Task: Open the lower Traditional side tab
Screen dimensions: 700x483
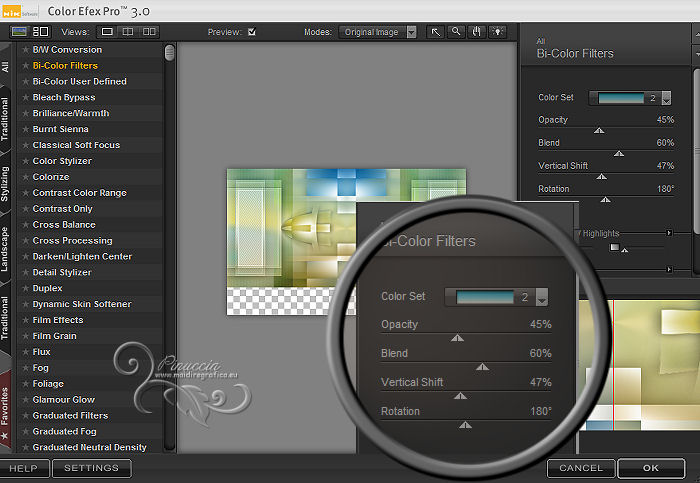Action: (5, 318)
